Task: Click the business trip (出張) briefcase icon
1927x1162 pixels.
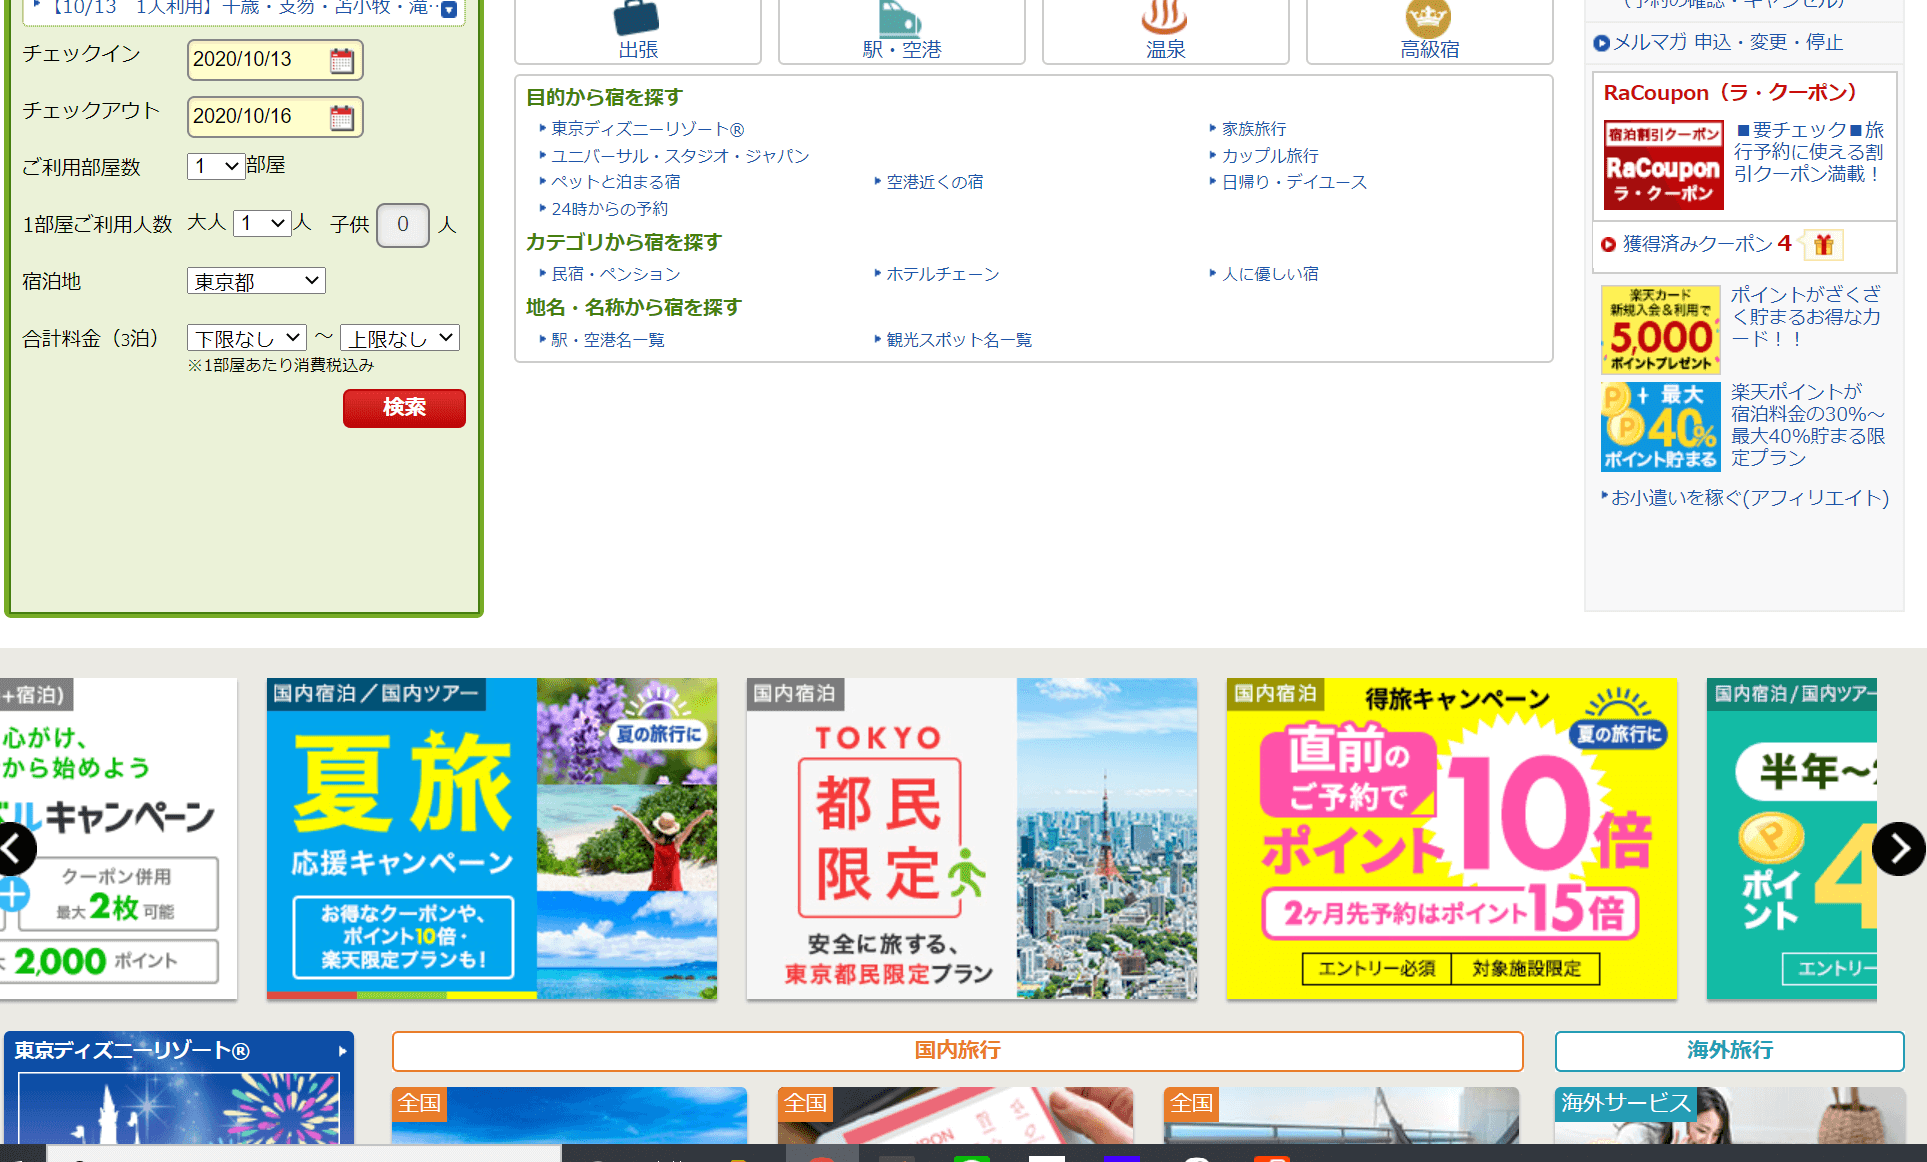Action: click(x=637, y=17)
